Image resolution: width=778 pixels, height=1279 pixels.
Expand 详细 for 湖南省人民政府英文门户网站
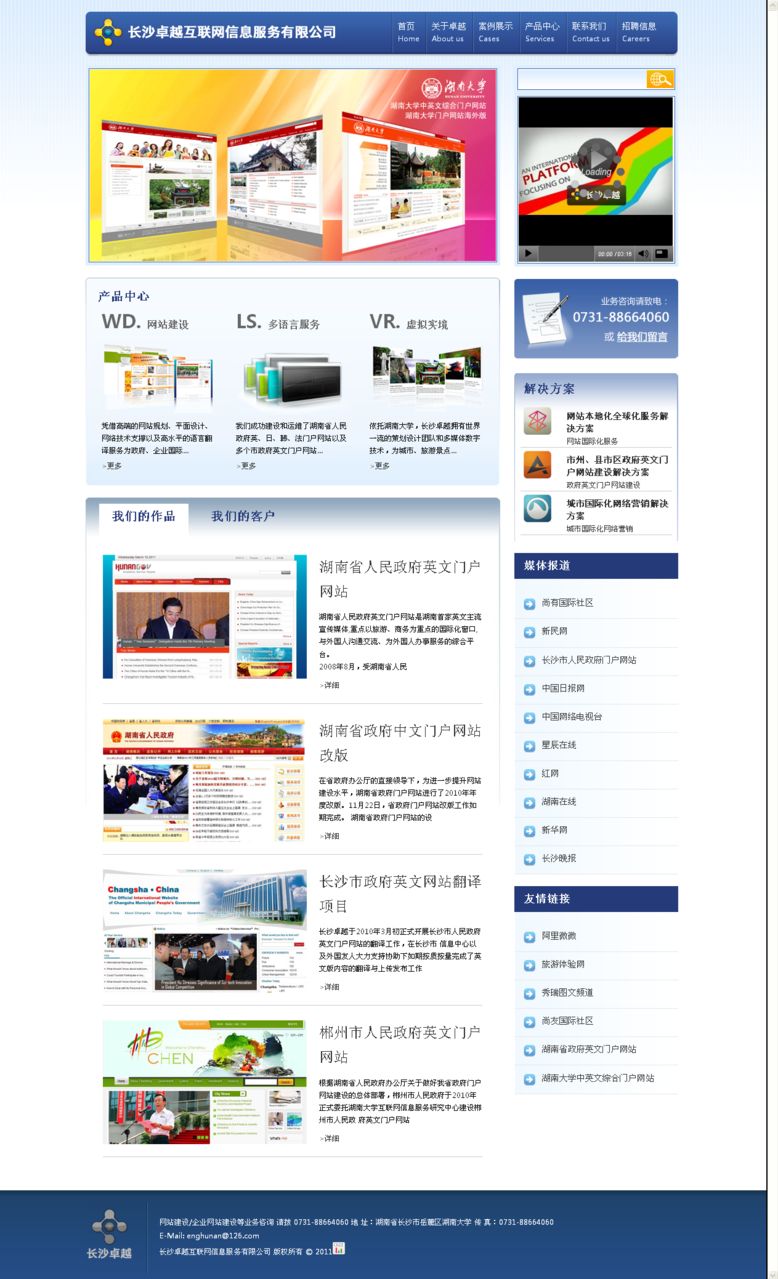tap(329, 685)
